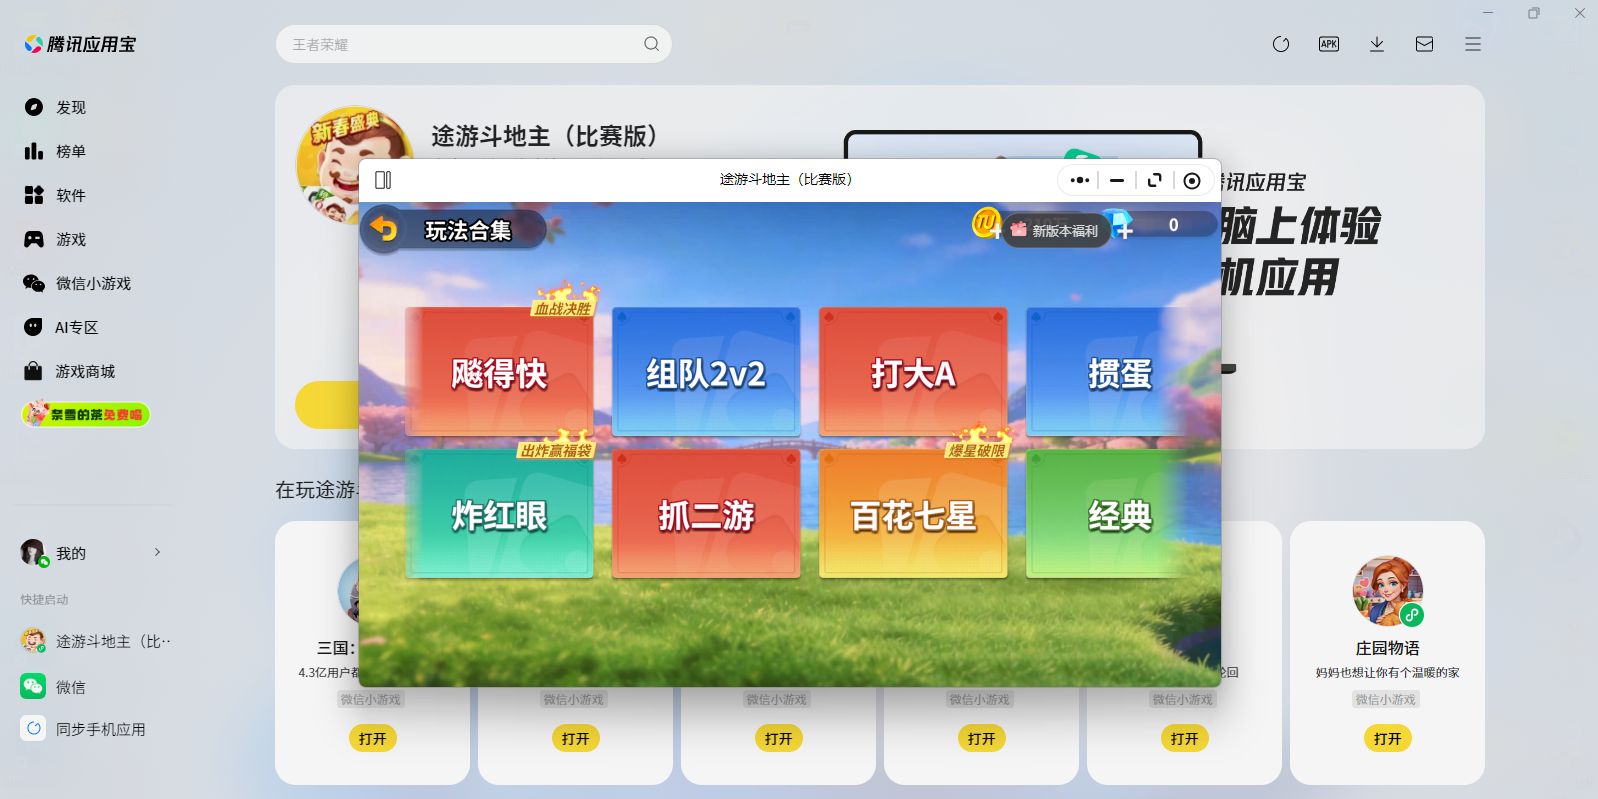
Task: Open the 发现 section in sidebar
Action: coord(56,107)
